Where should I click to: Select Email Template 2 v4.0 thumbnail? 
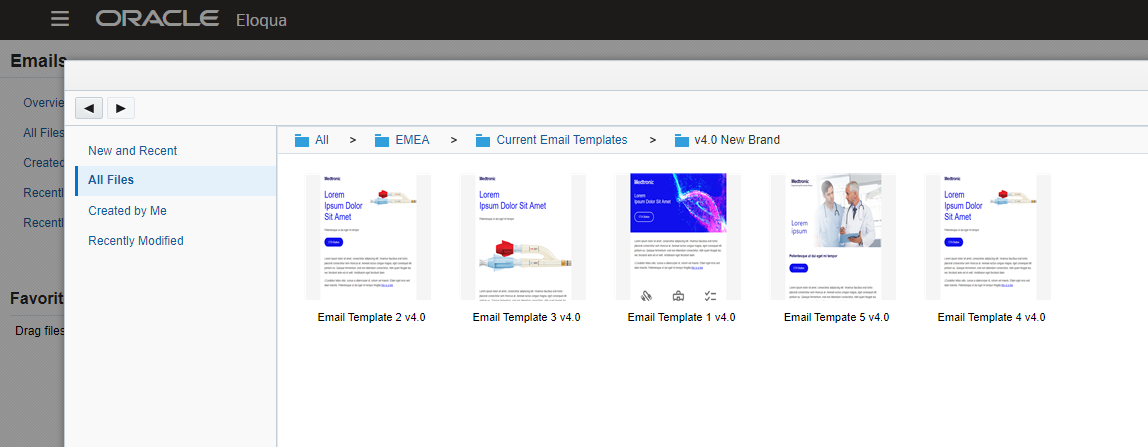point(367,237)
